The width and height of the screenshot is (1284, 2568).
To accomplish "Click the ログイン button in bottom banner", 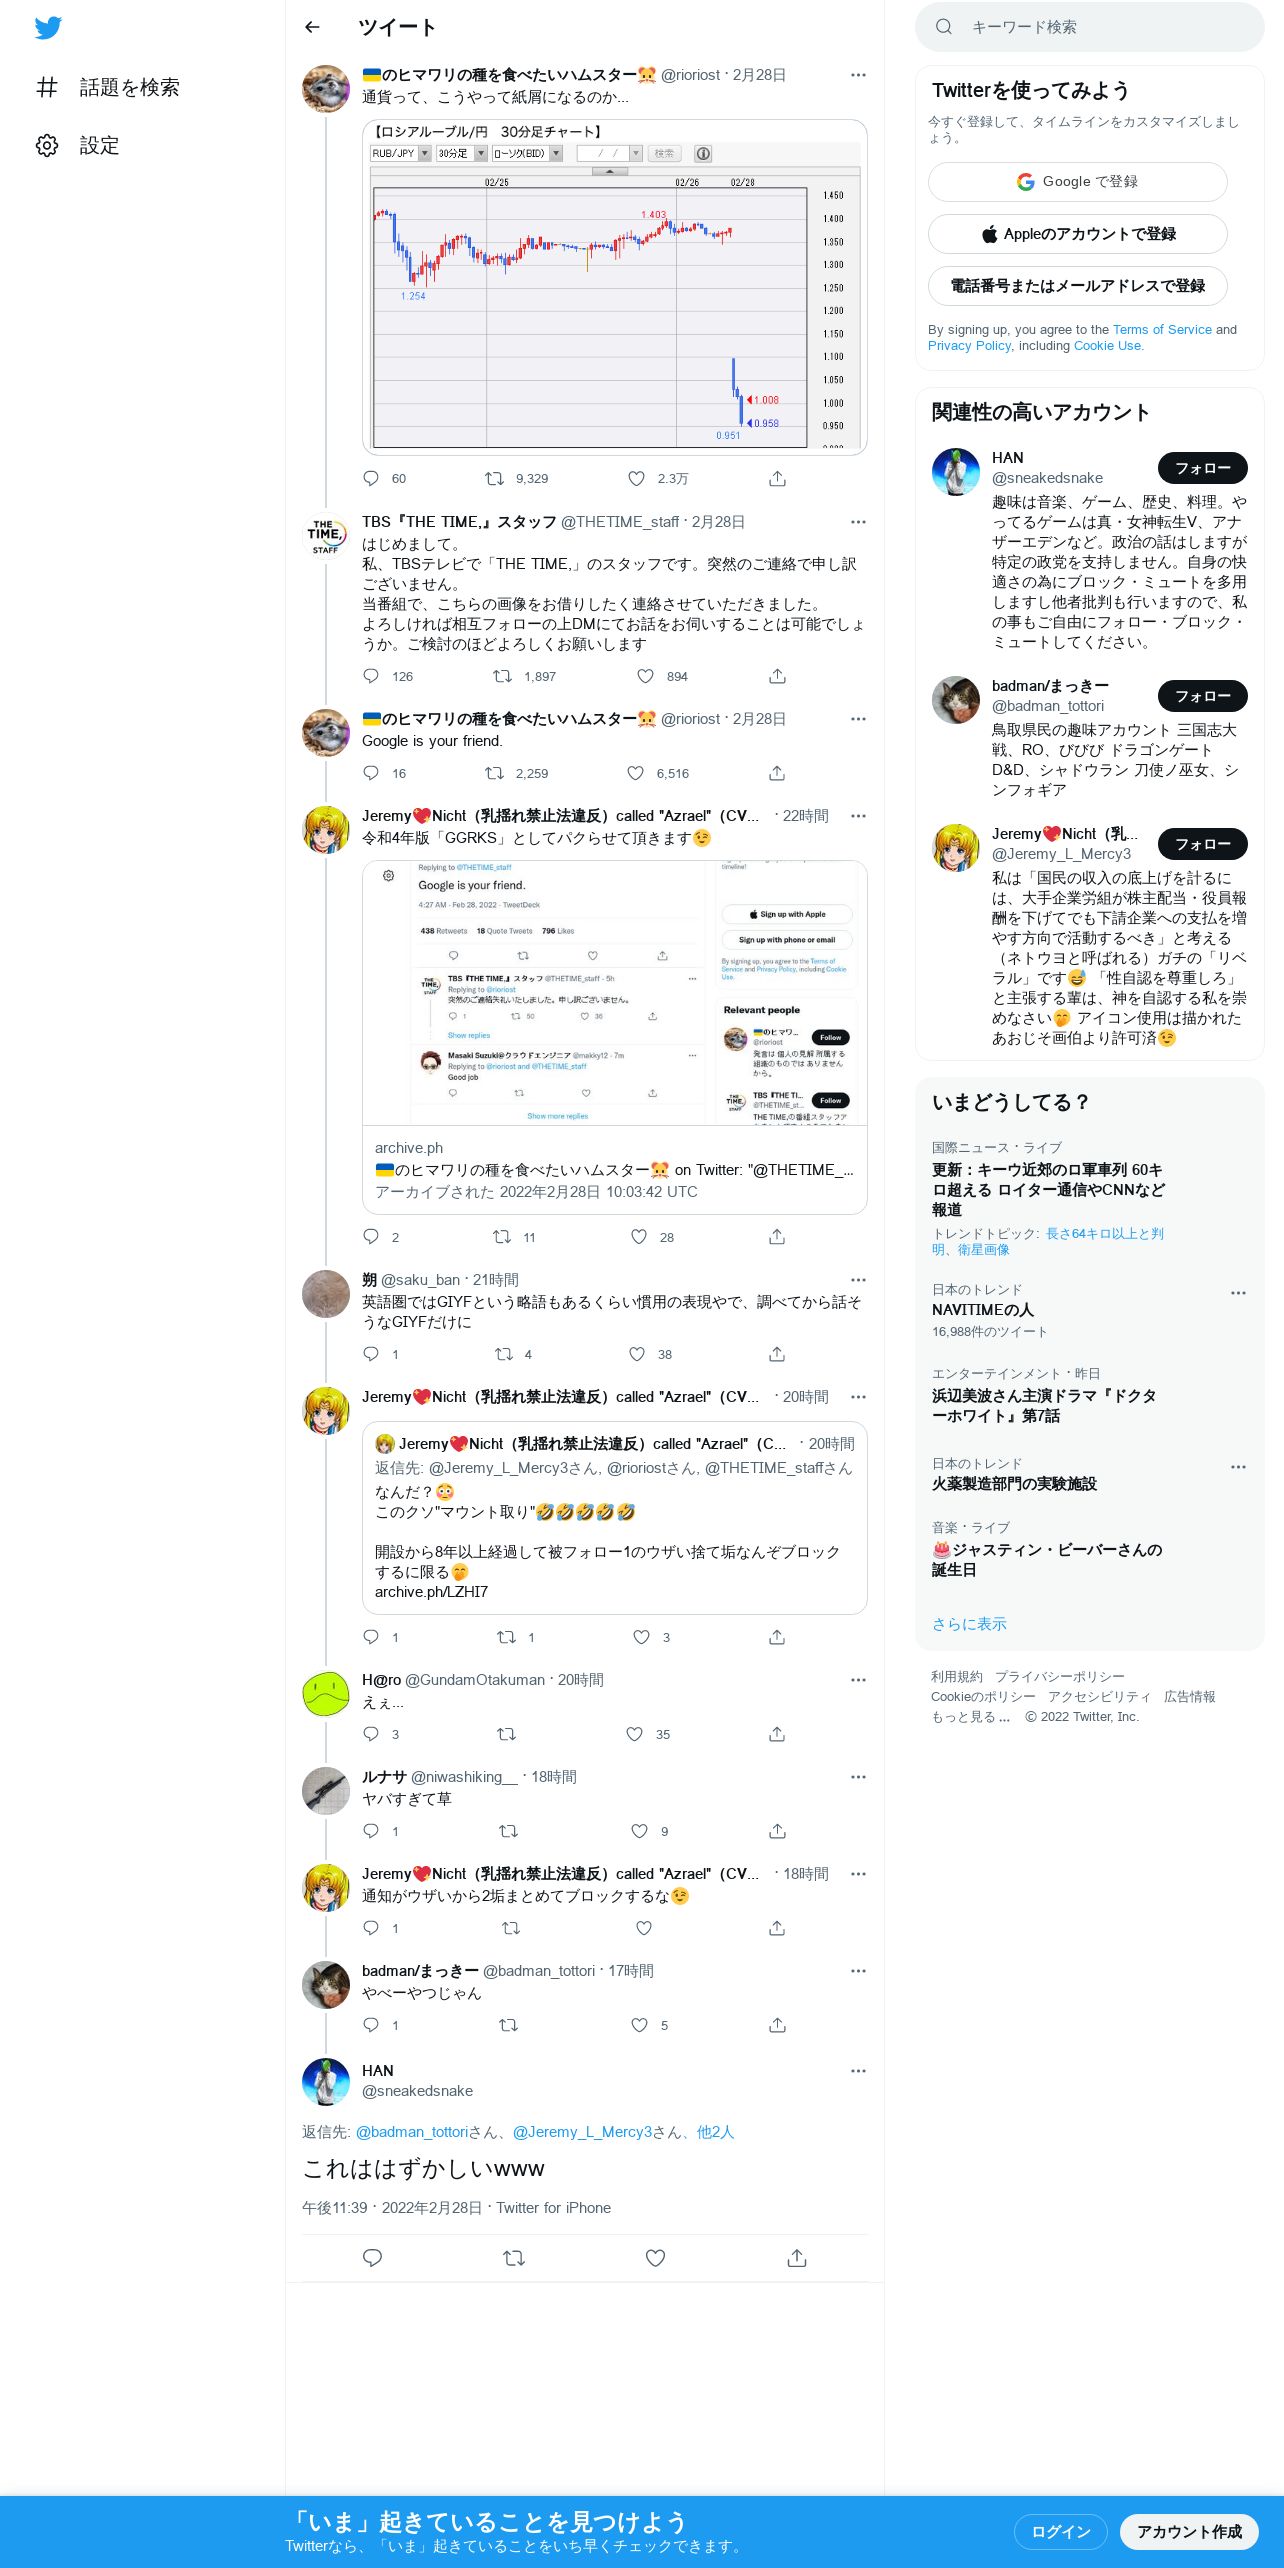I will (x=1060, y=2532).
